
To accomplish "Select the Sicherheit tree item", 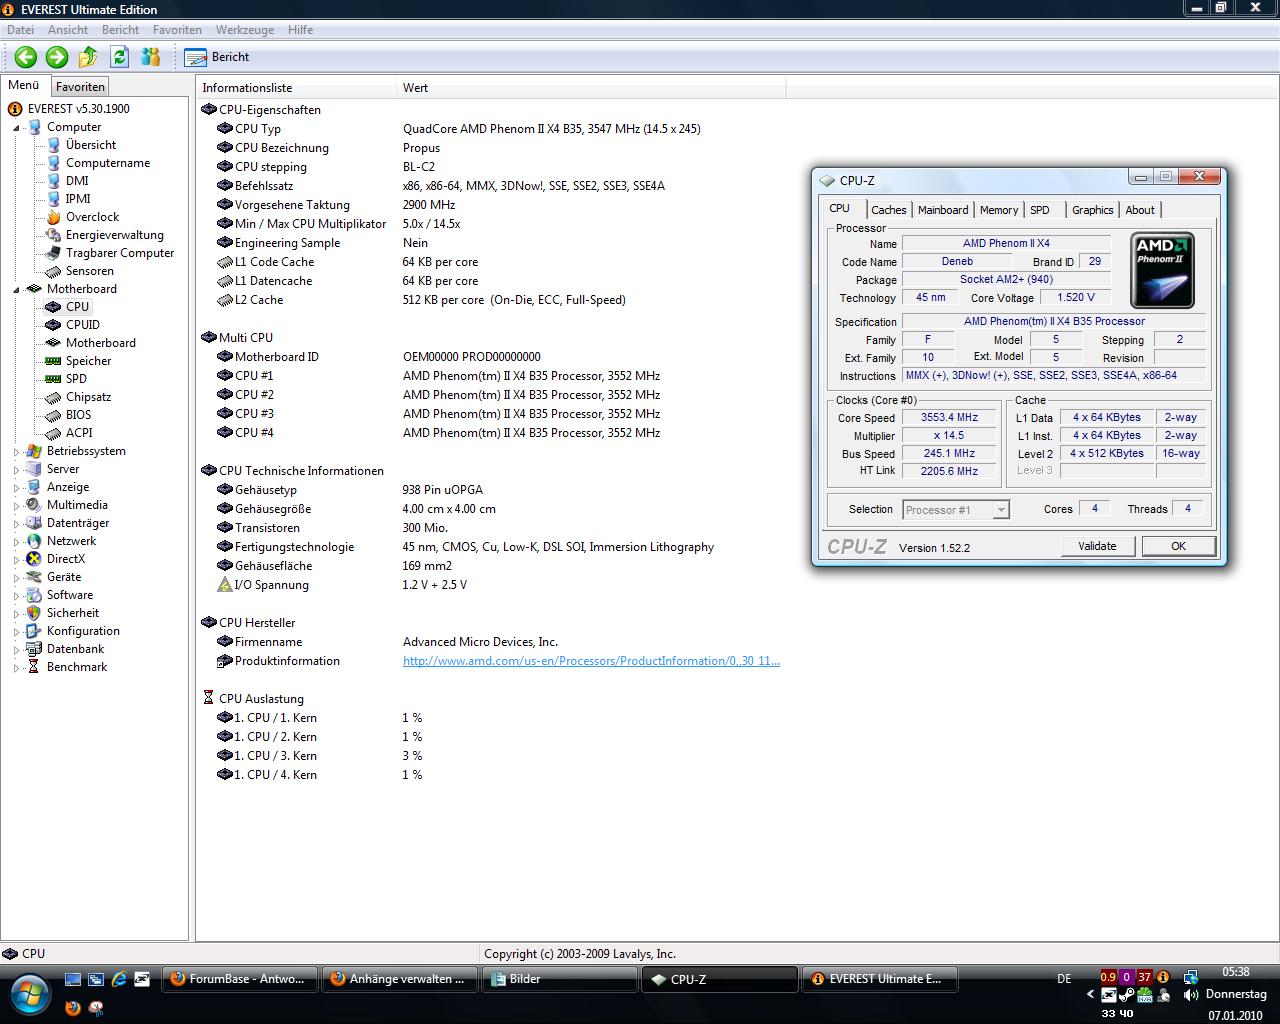I will [72, 613].
